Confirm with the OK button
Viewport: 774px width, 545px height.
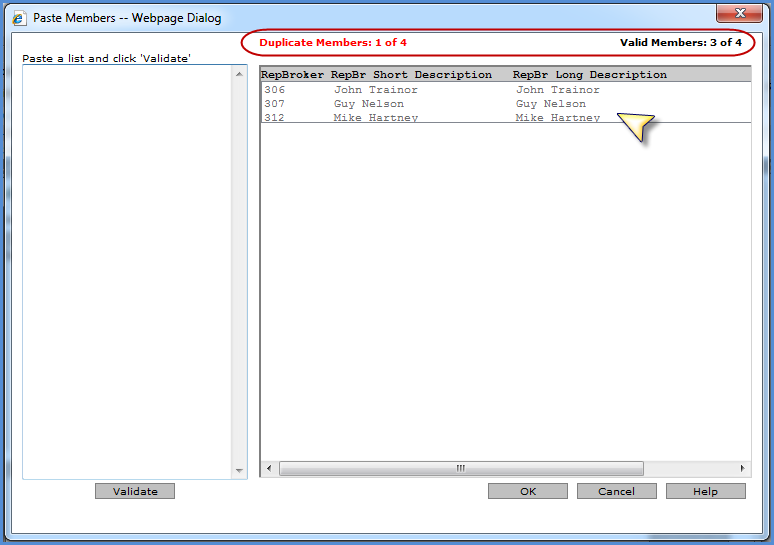click(x=528, y=491)
